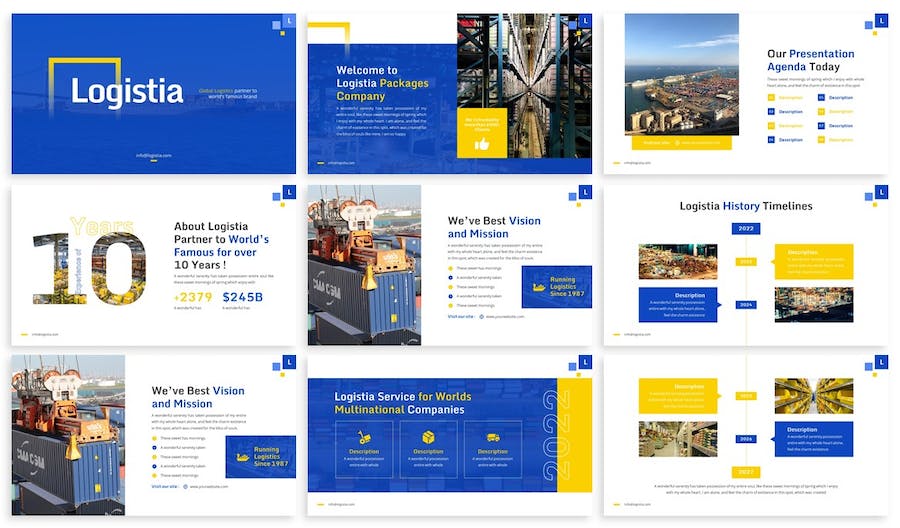
Task: Click the +2379 statistic on the About slide
Action: [192, 297]
